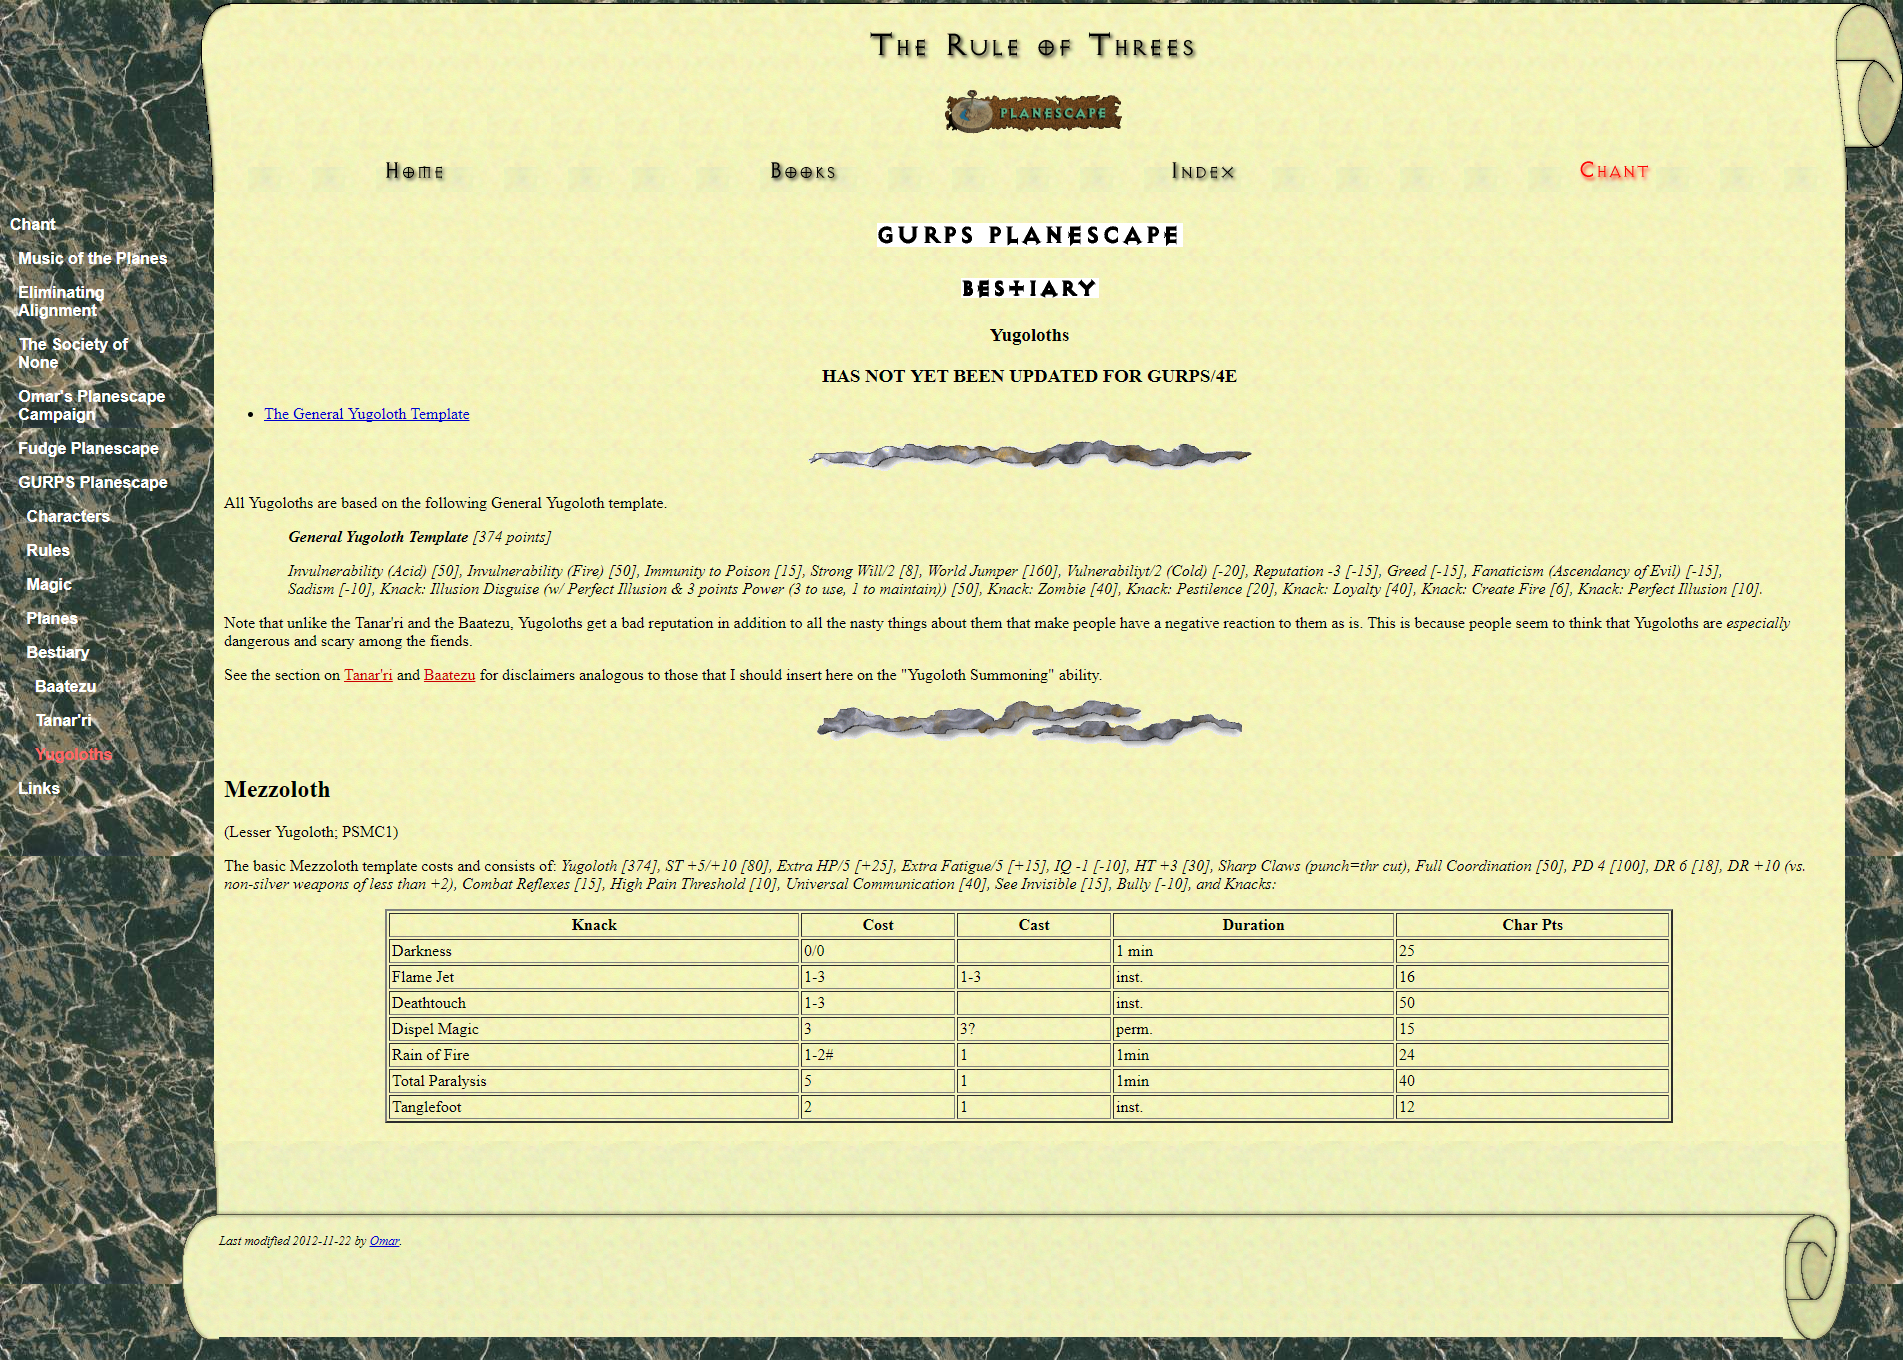Select Characters in the sidebar

68,516
